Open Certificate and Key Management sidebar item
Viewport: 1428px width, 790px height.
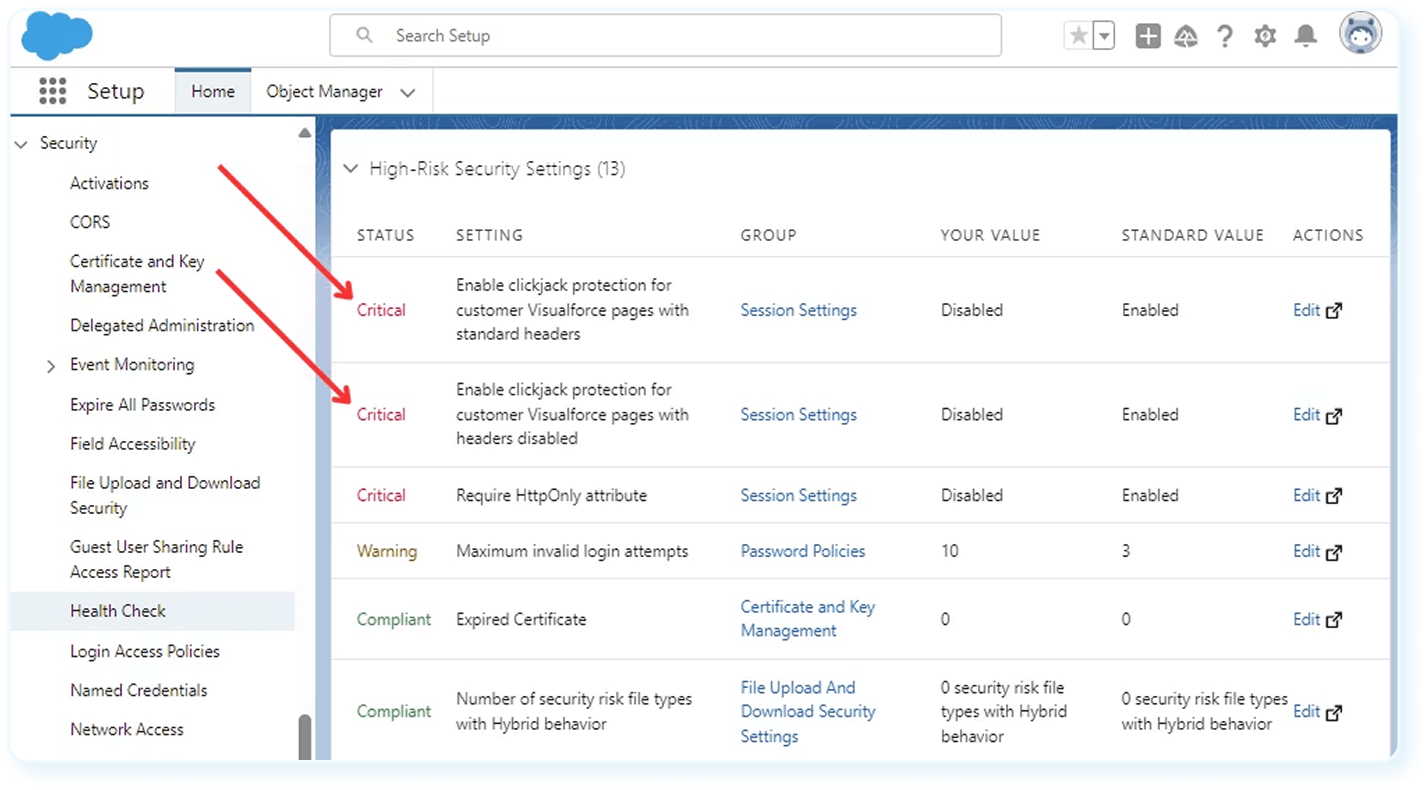pos(137,274)
